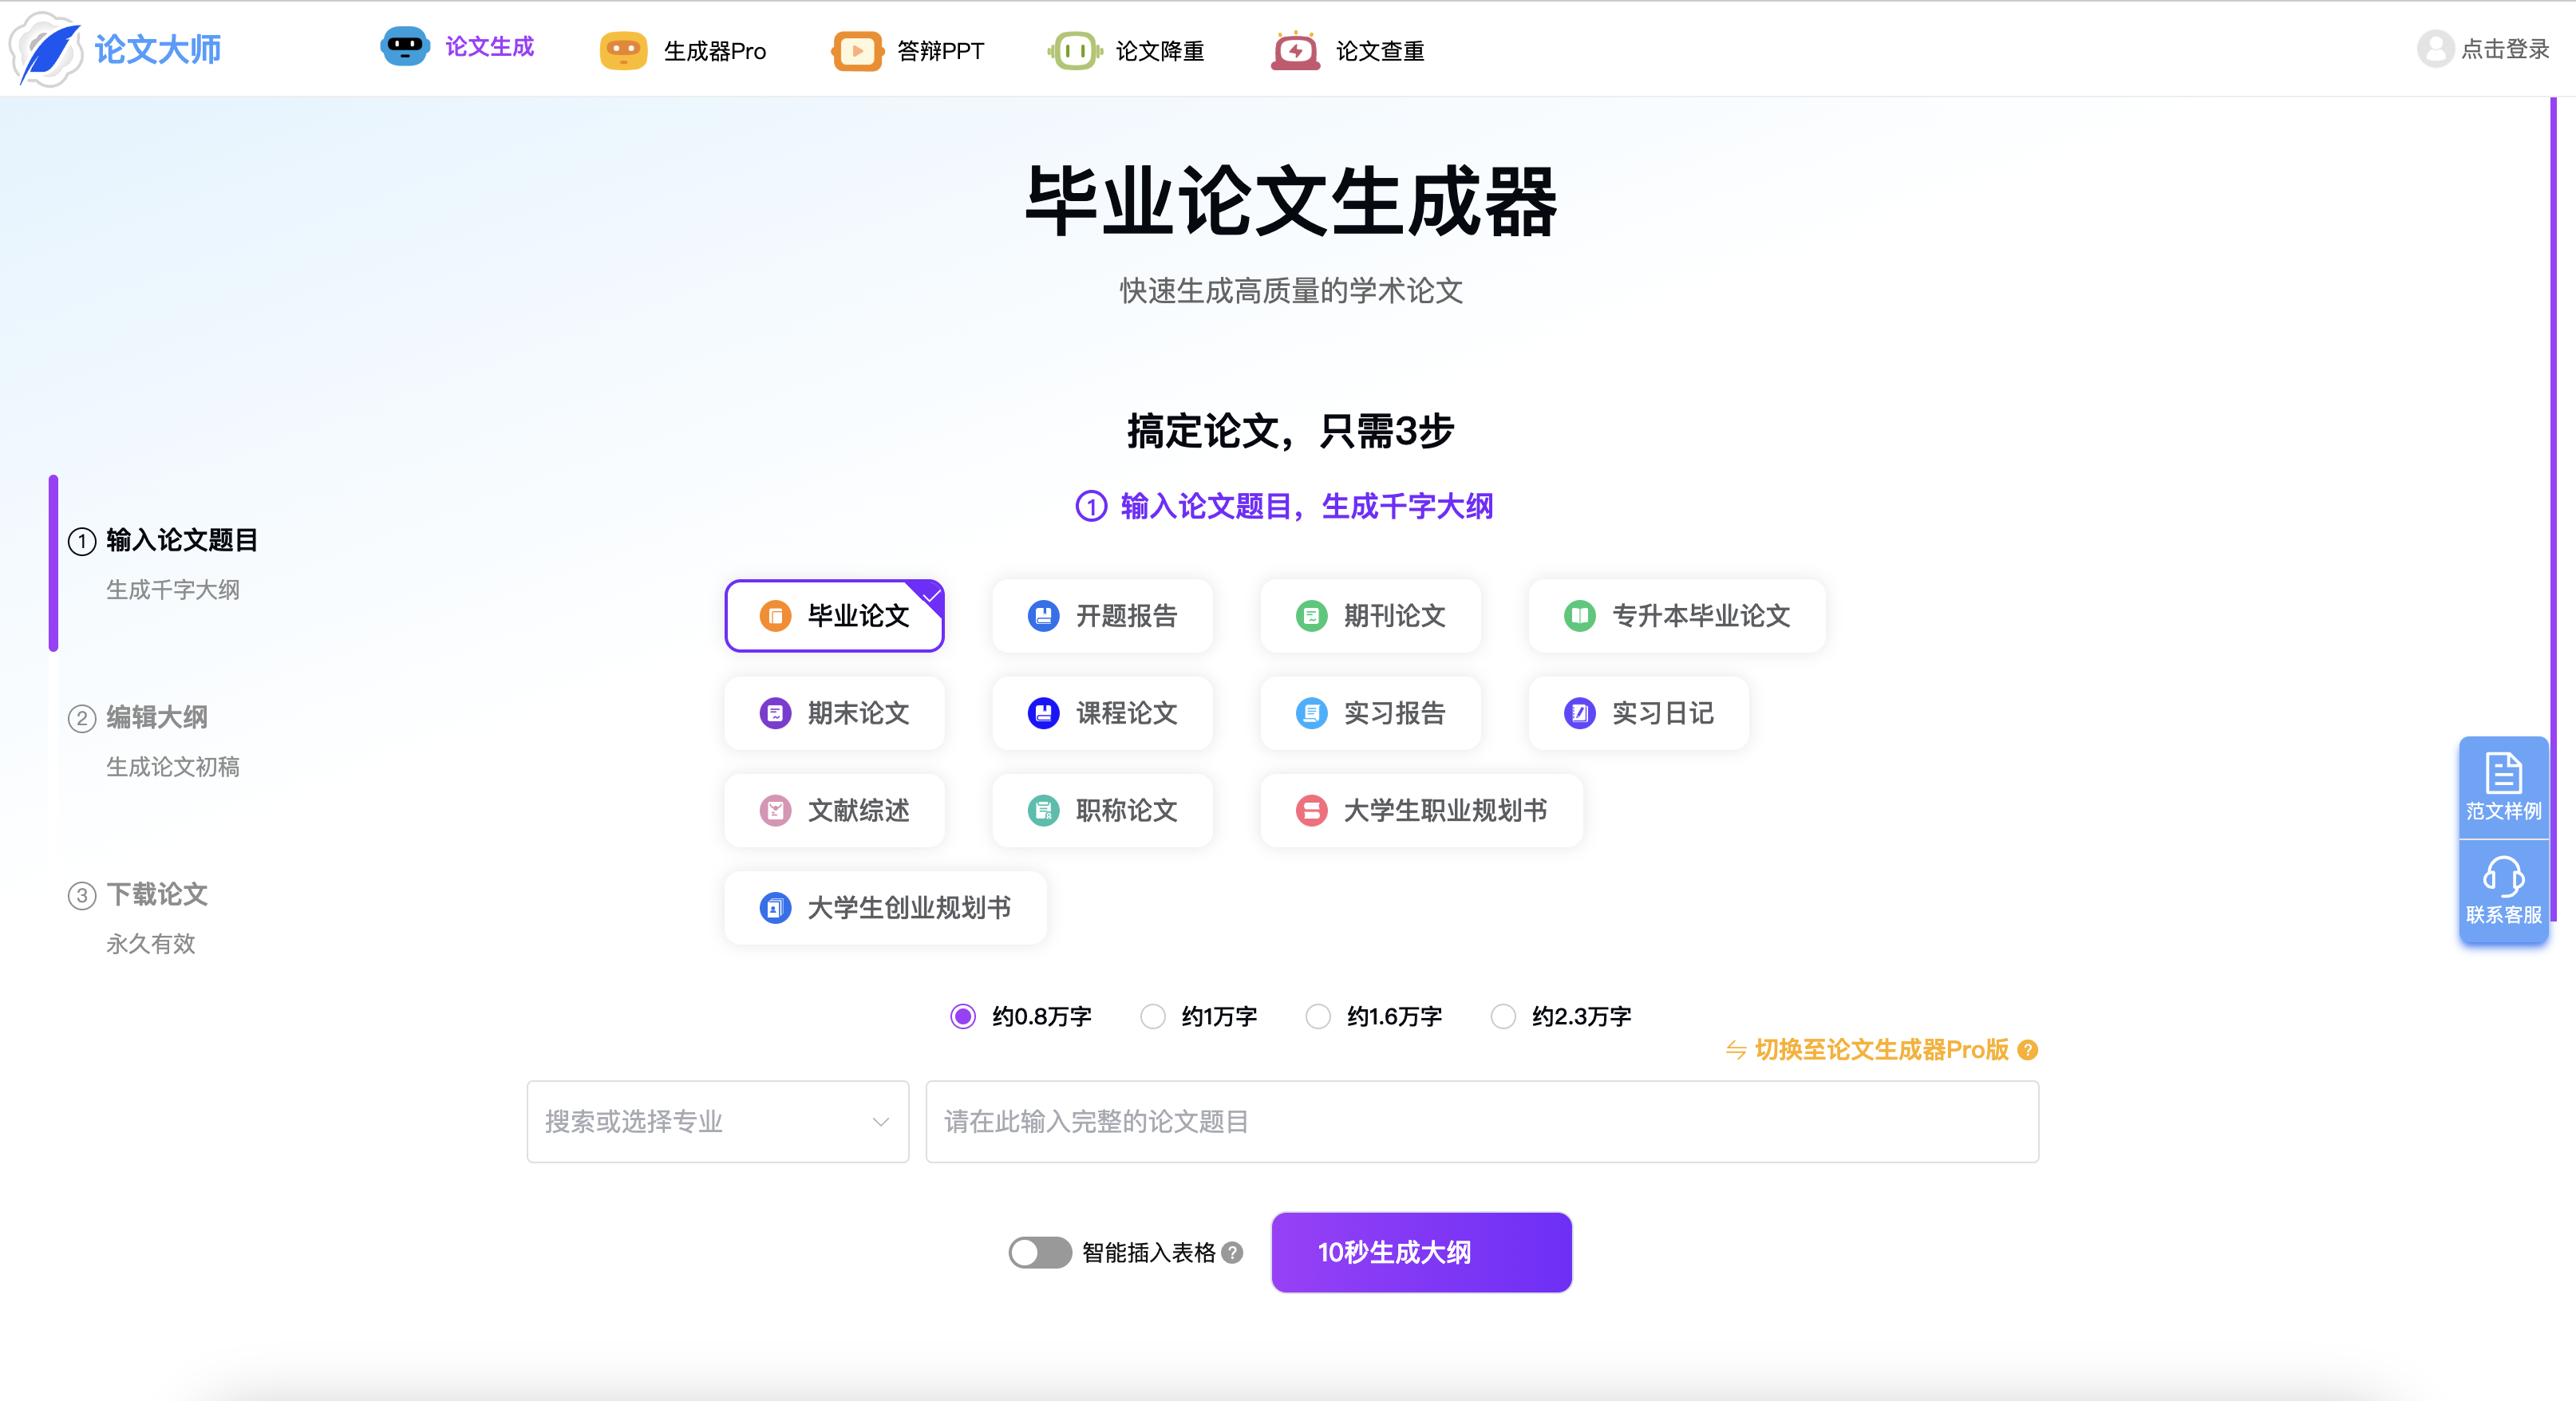The image size is (2576, 1401).
Task: Choose the 约1.6万字 word count
Action: pyautogui.click(x=1318, y=1016)
